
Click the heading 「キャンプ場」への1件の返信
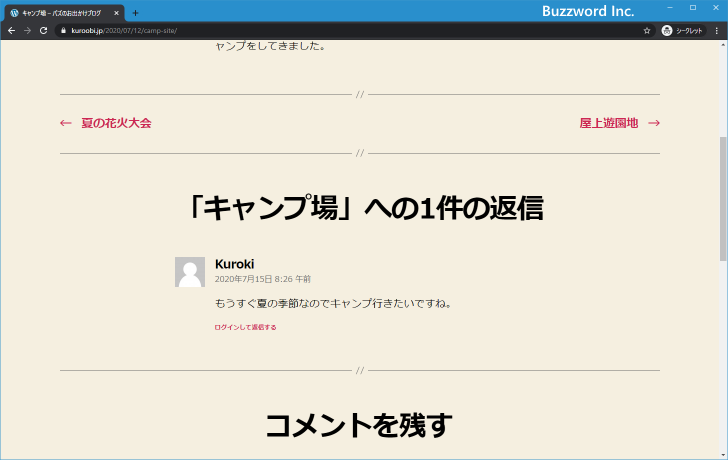[364, 208]
